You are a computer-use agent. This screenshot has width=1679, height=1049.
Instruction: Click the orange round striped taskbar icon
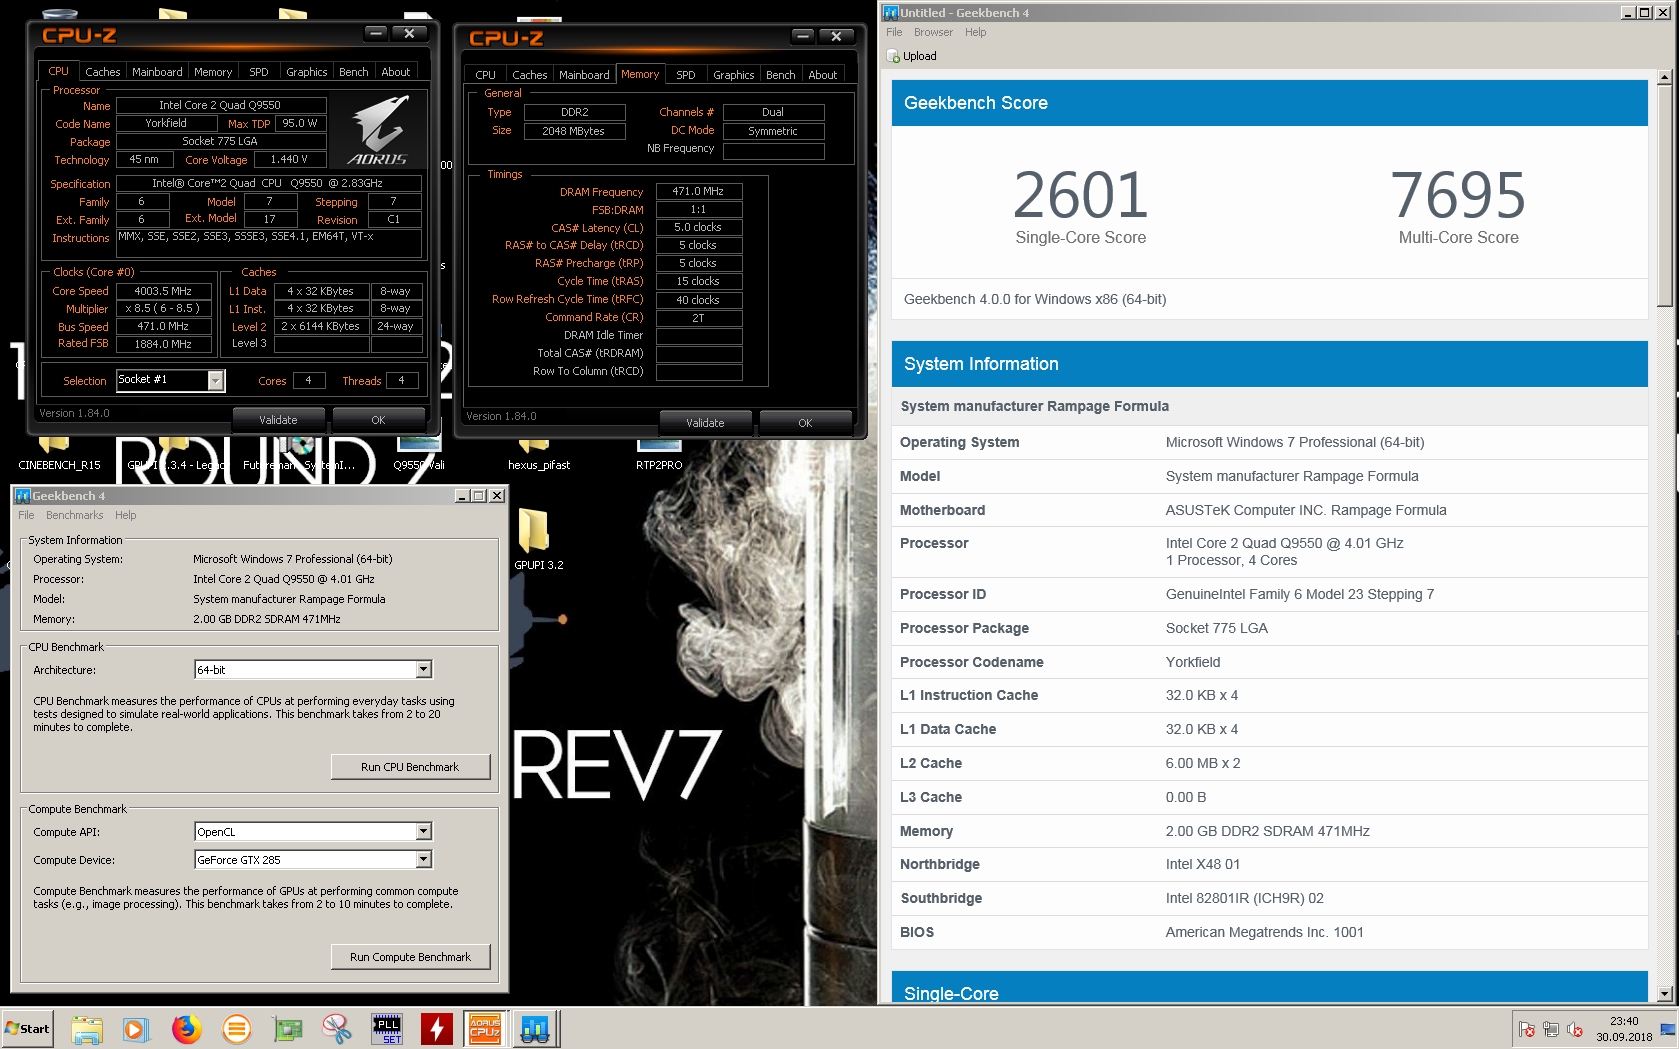237,1029
